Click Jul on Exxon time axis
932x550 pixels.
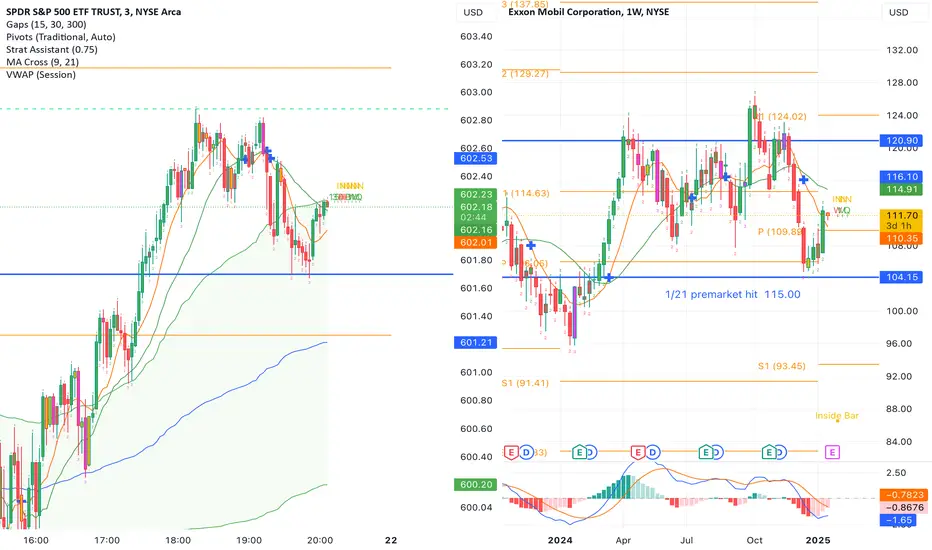click(687, 540)
